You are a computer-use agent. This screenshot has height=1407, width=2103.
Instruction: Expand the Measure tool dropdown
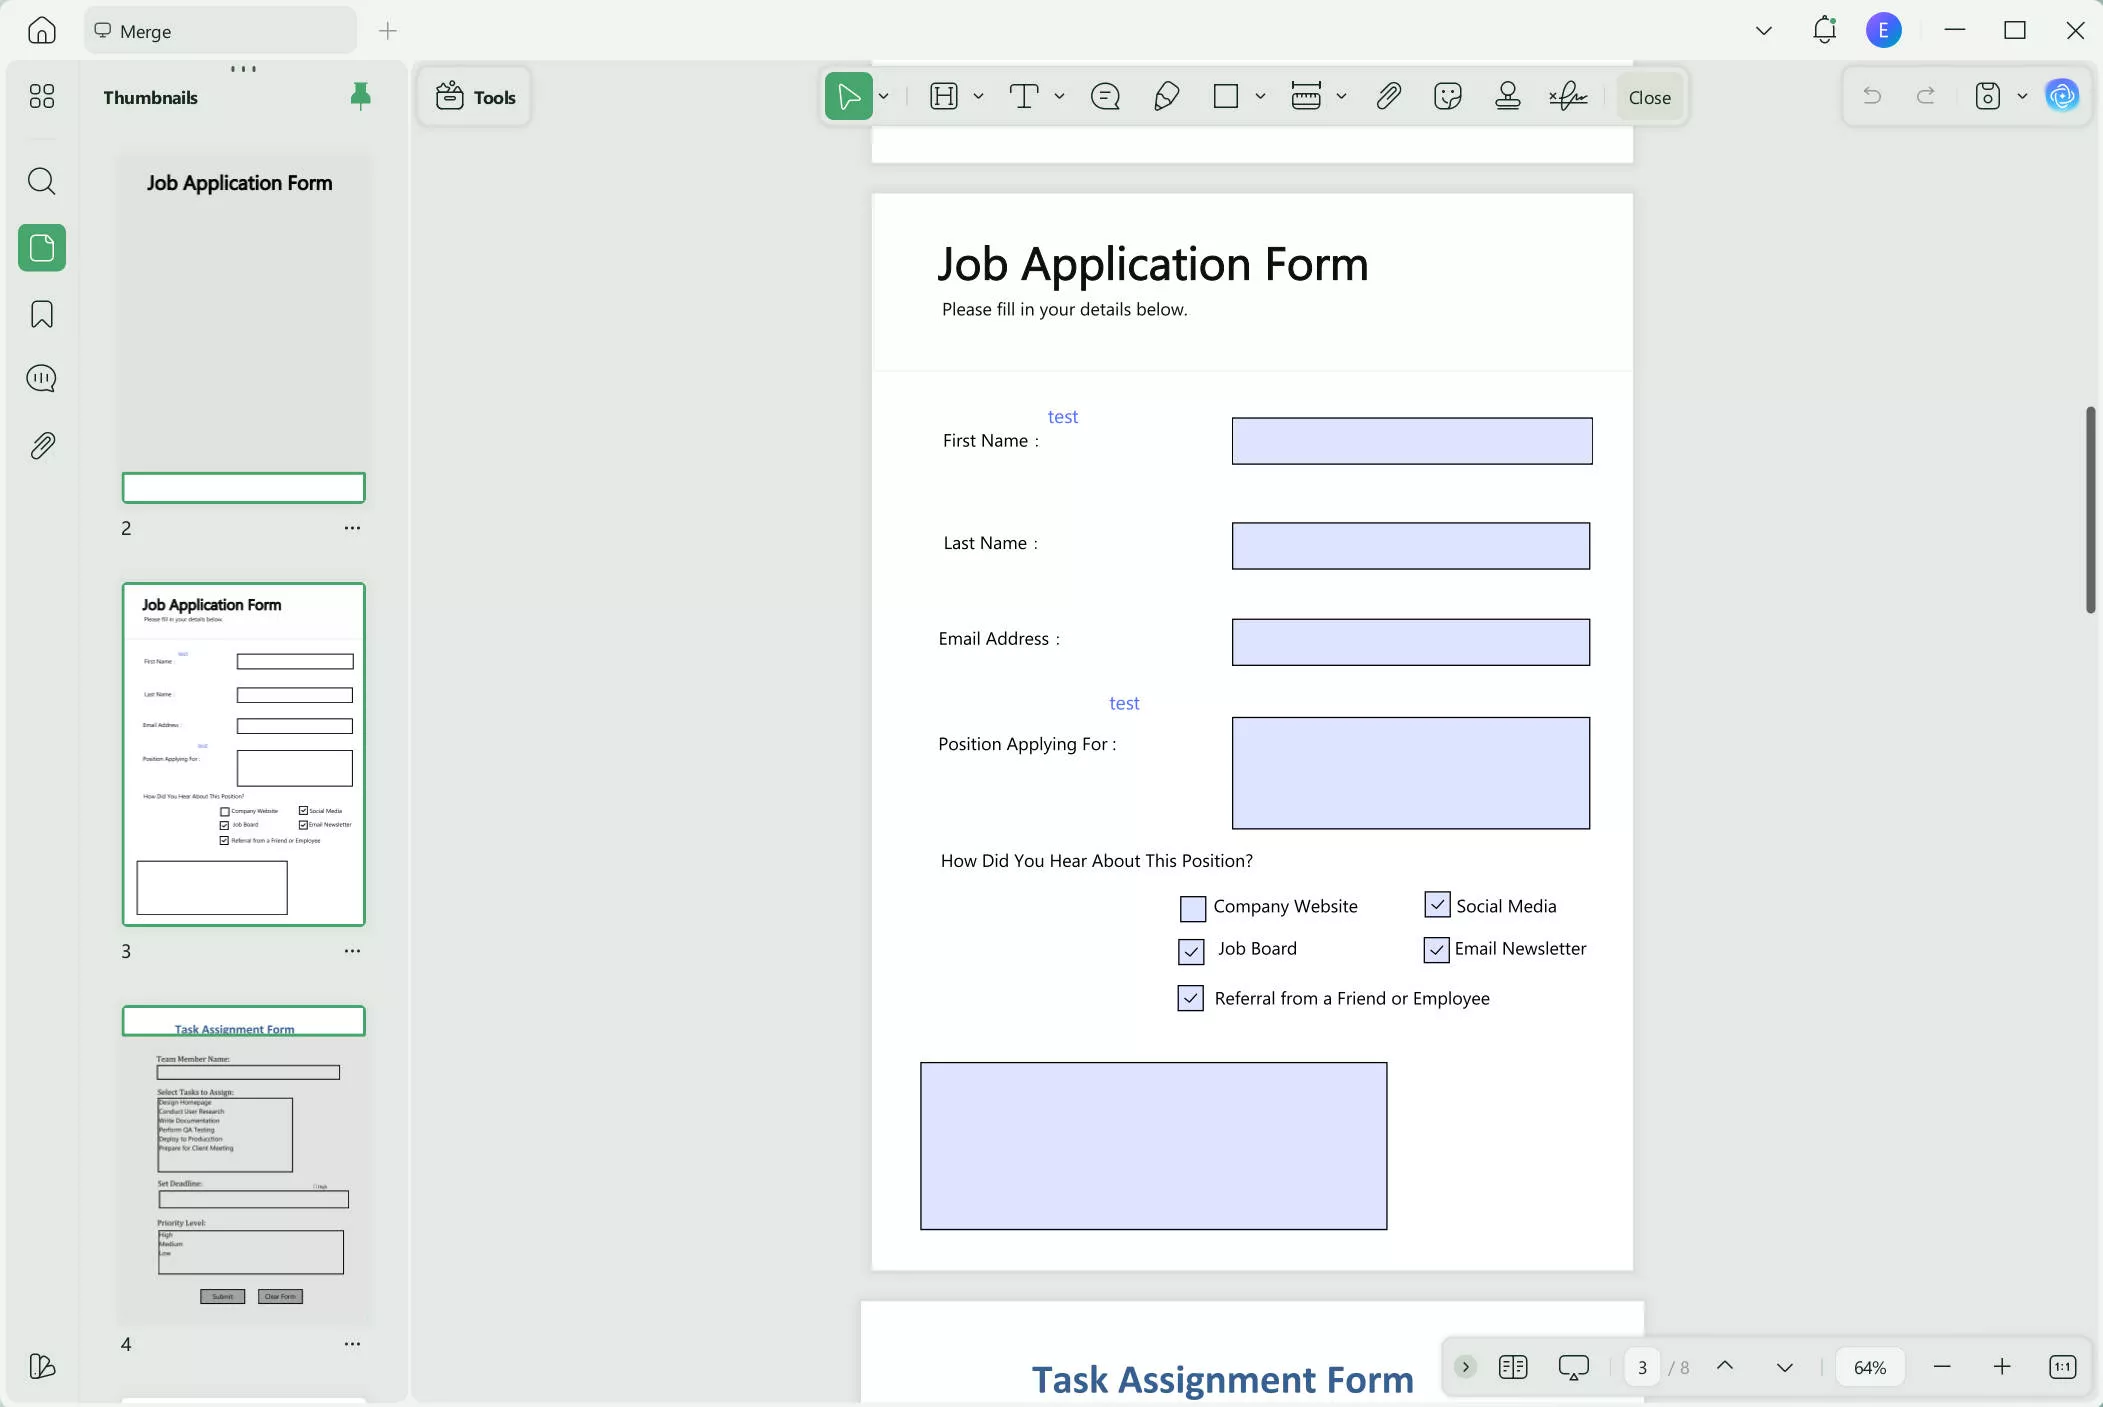click(1342, 96)
